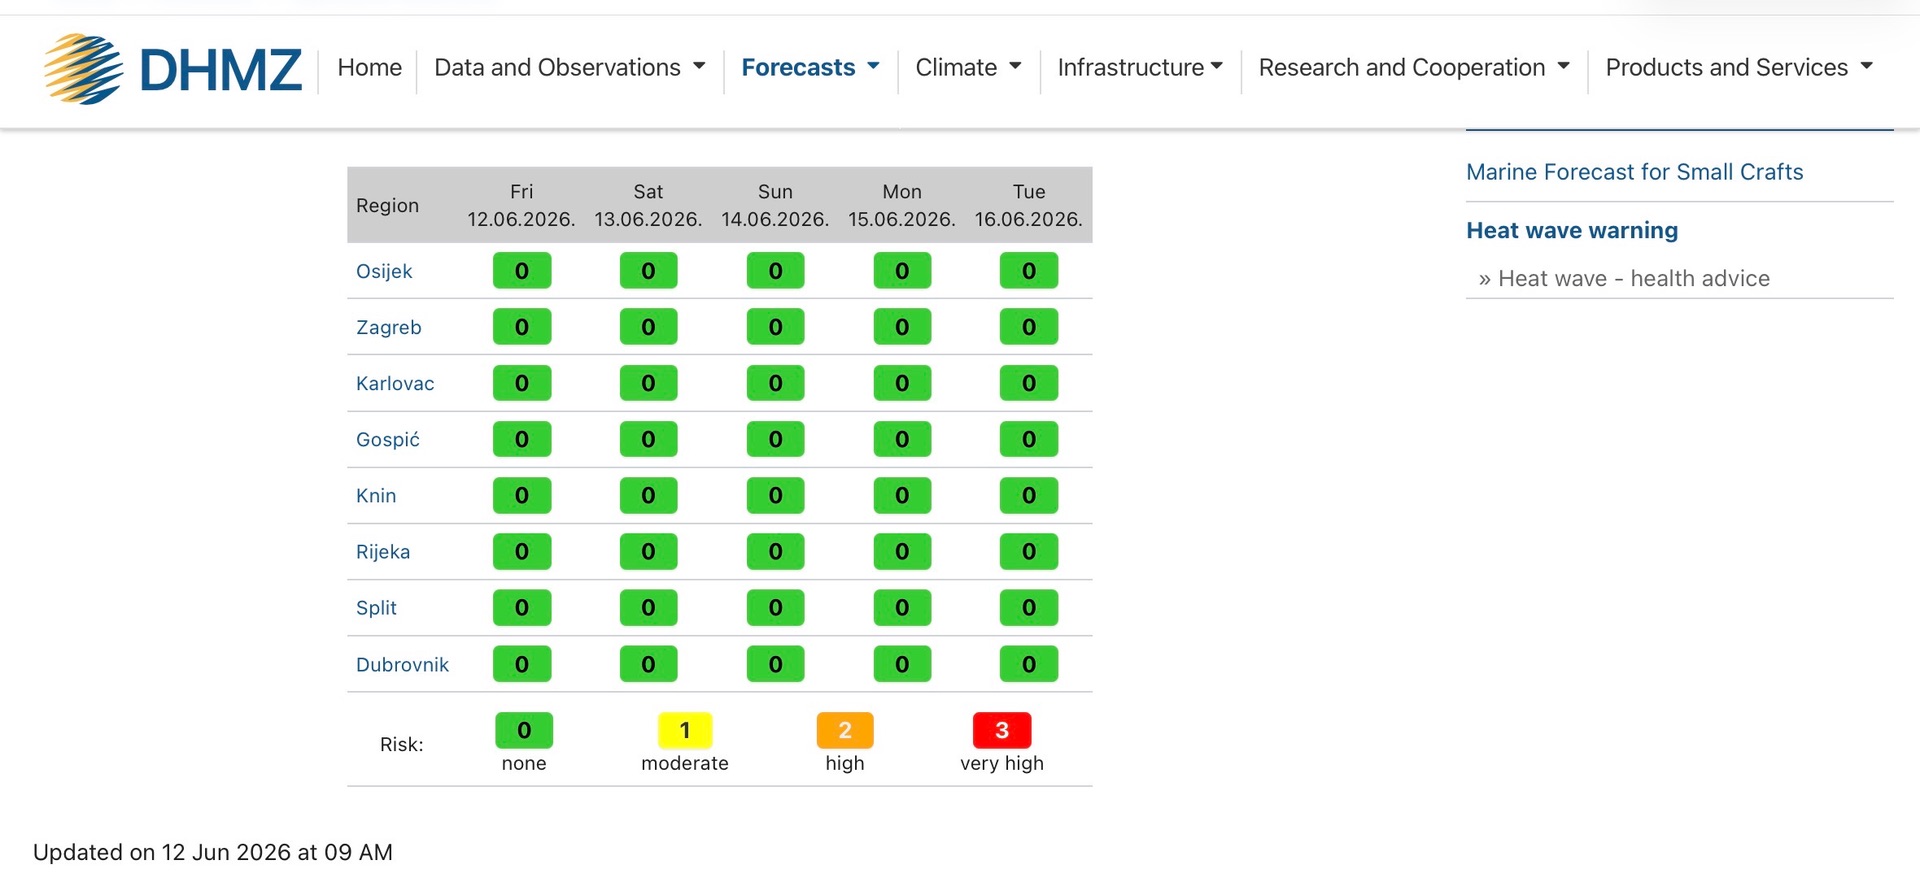The height and width of the screenshot is (882, 1920).
Task: Expand the Climate menu
Action: pyautogui.click(x=968, y=67)
